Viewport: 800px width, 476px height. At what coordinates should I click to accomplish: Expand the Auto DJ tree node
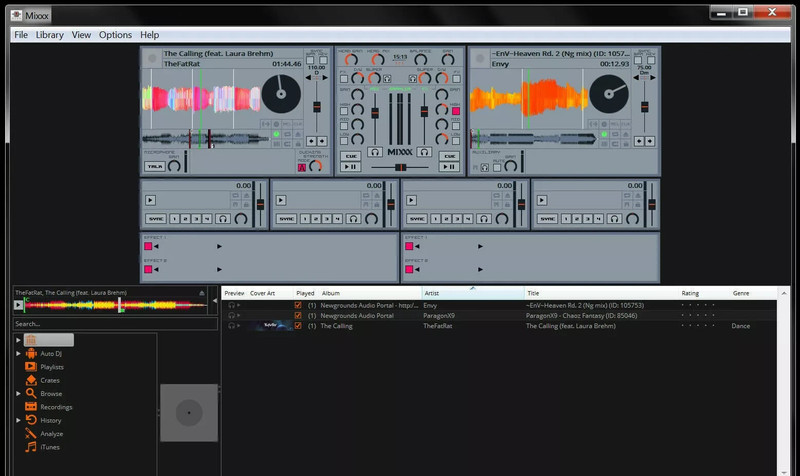(18, 353)
